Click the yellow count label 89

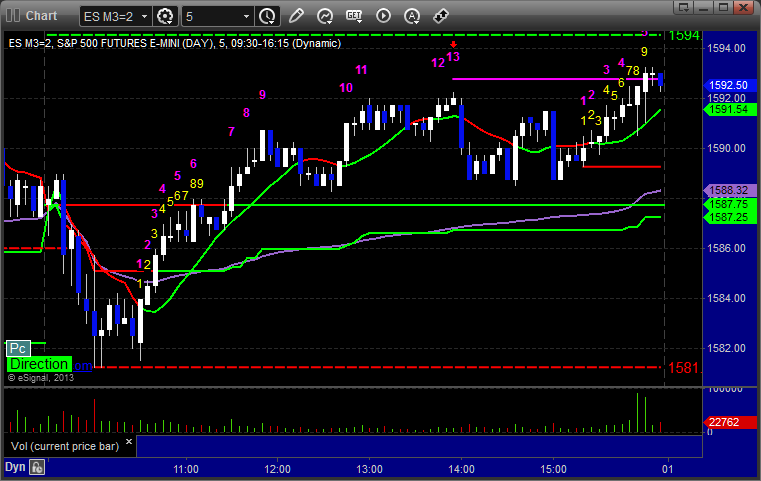197,183
